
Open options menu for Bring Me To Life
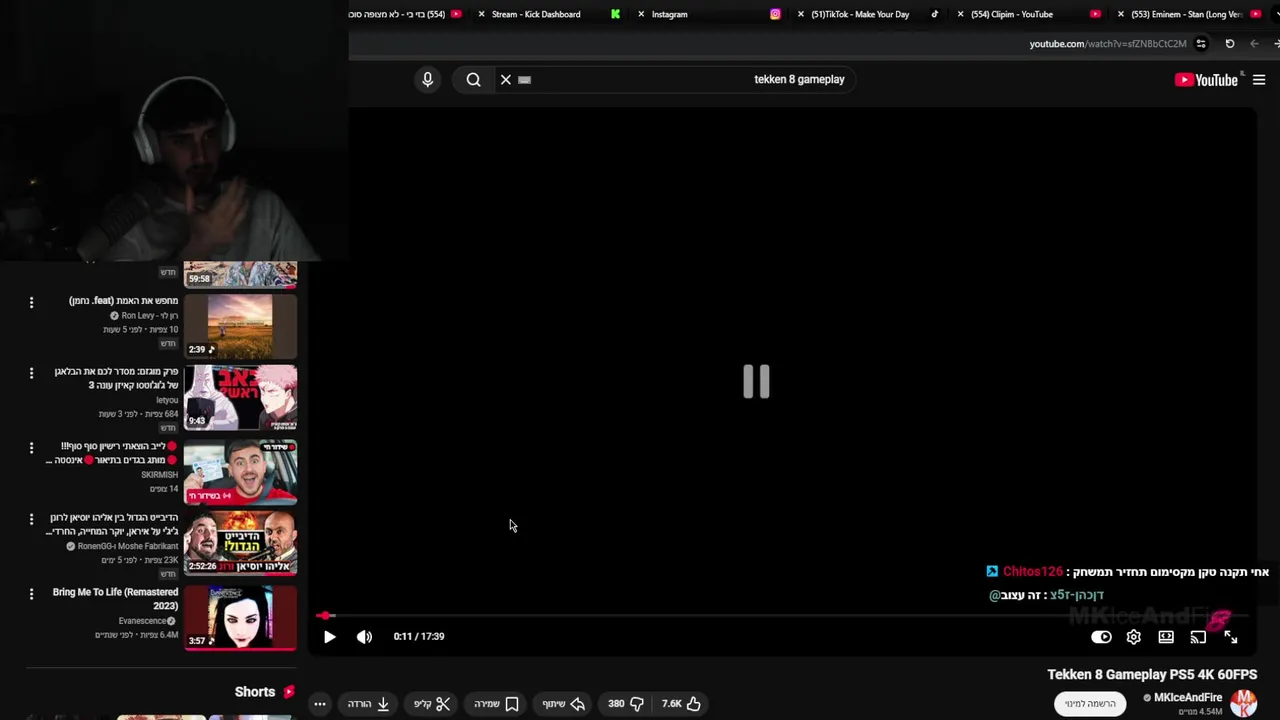click(31, 594)
